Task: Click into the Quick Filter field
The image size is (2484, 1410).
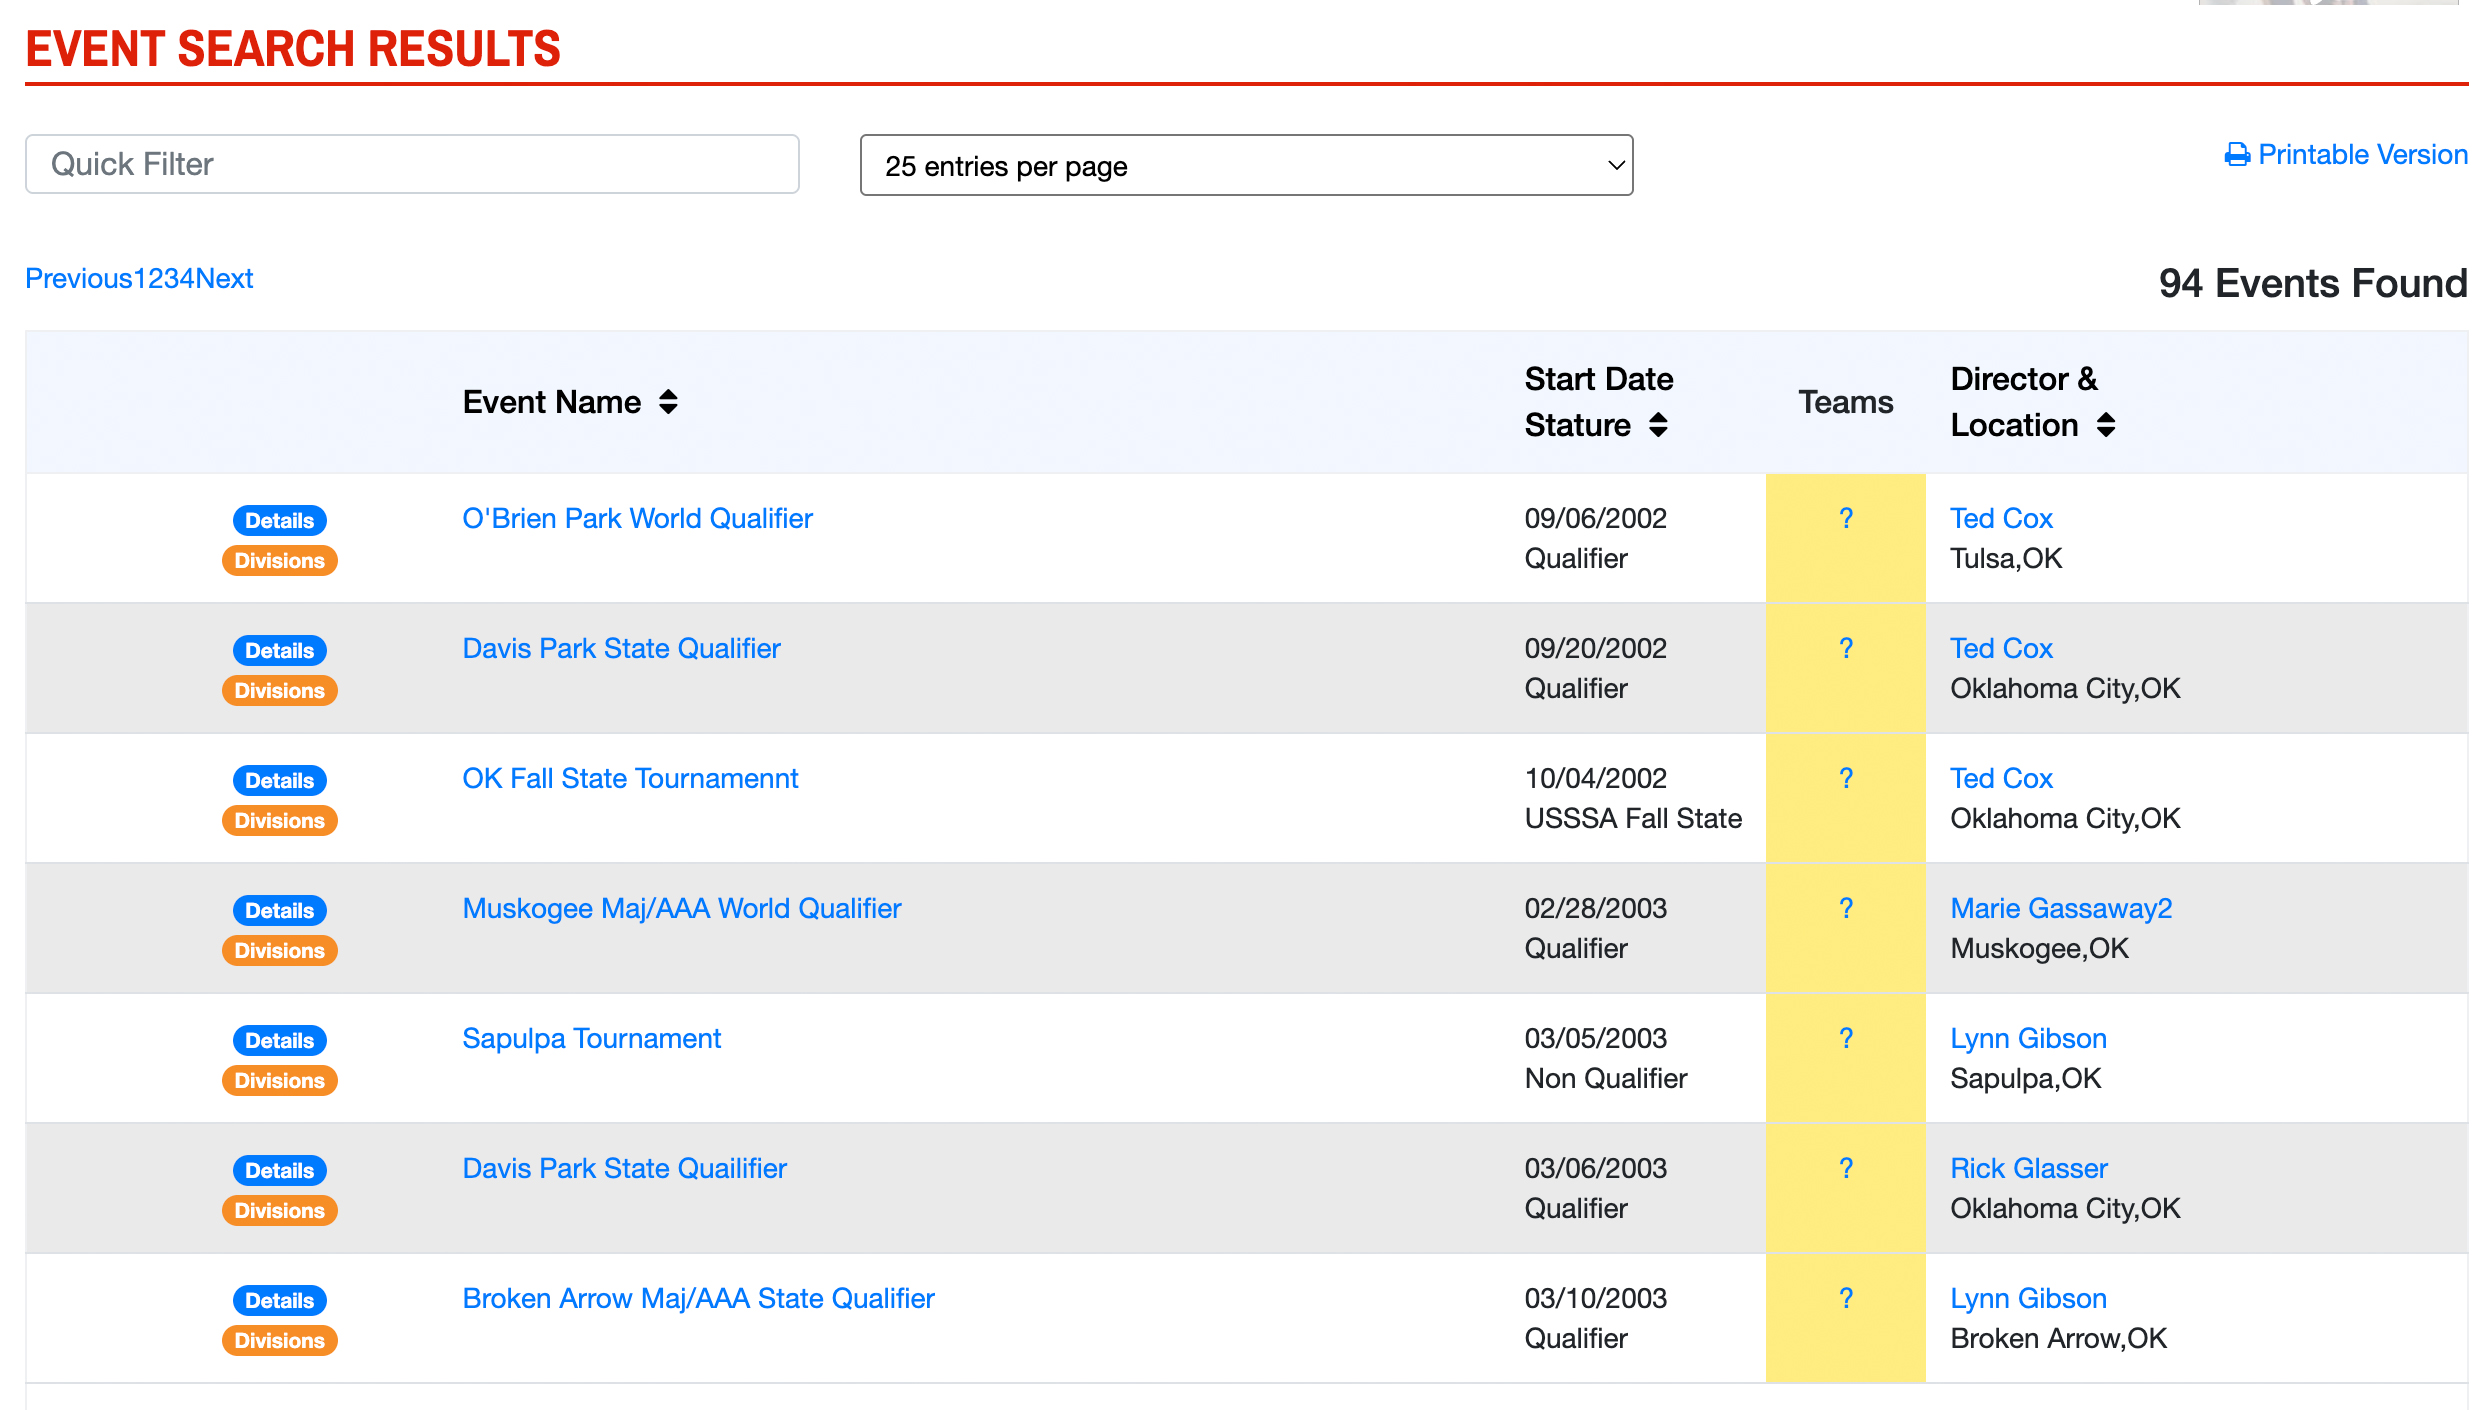Action: click(x=412, y=164)
